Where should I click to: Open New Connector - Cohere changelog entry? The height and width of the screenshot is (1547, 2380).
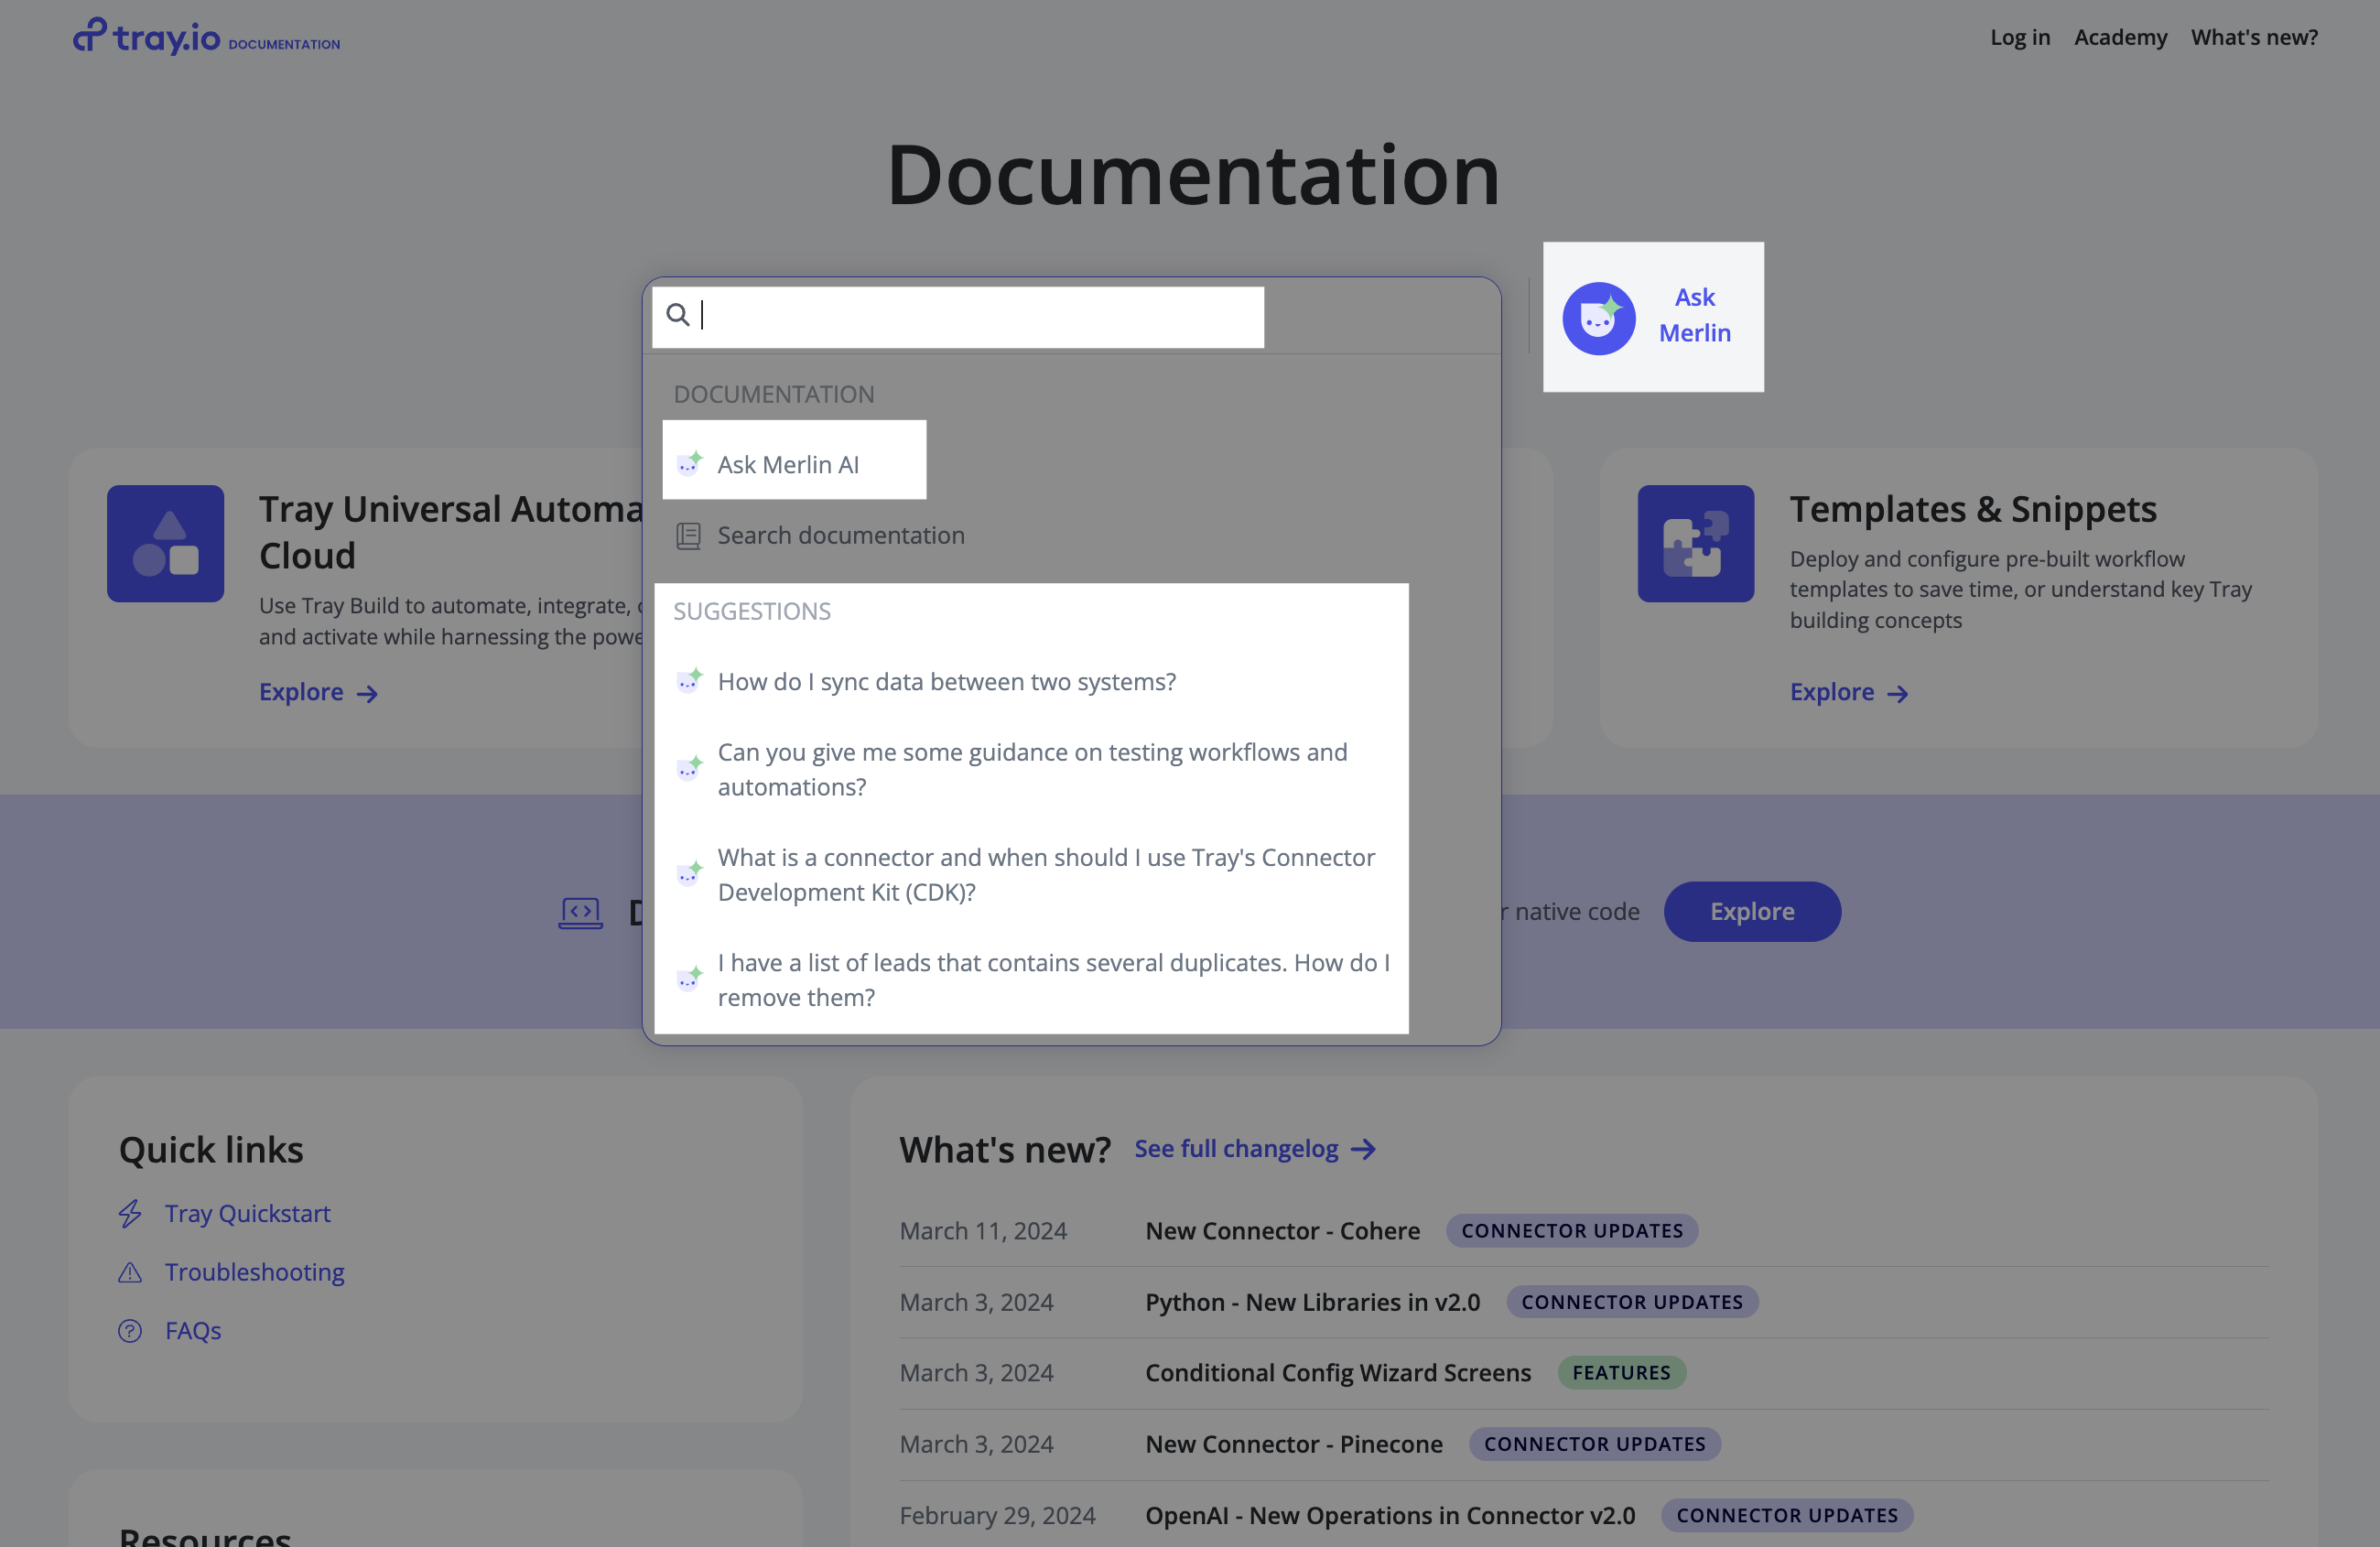click(1283, 1231)
